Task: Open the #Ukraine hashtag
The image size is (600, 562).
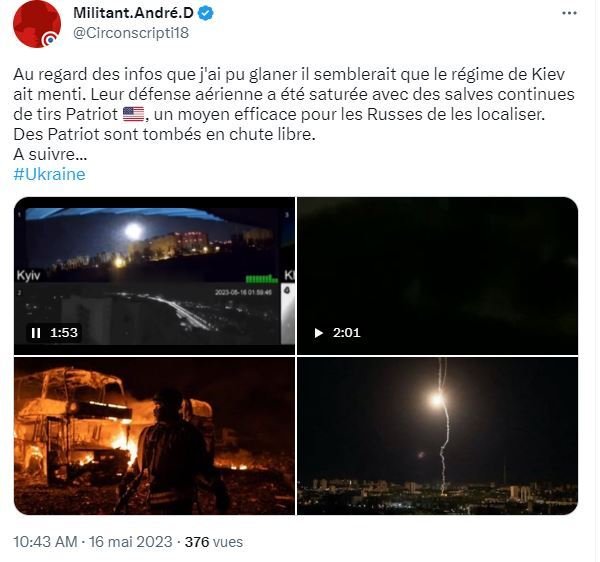Action: click(x=49, y=174)
